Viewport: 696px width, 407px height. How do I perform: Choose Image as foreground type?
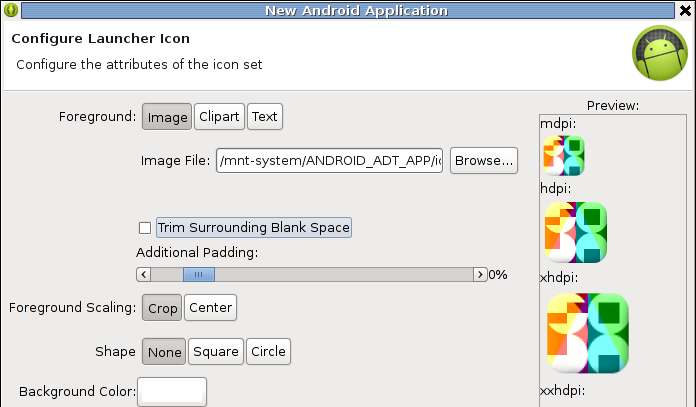[167, 117]
